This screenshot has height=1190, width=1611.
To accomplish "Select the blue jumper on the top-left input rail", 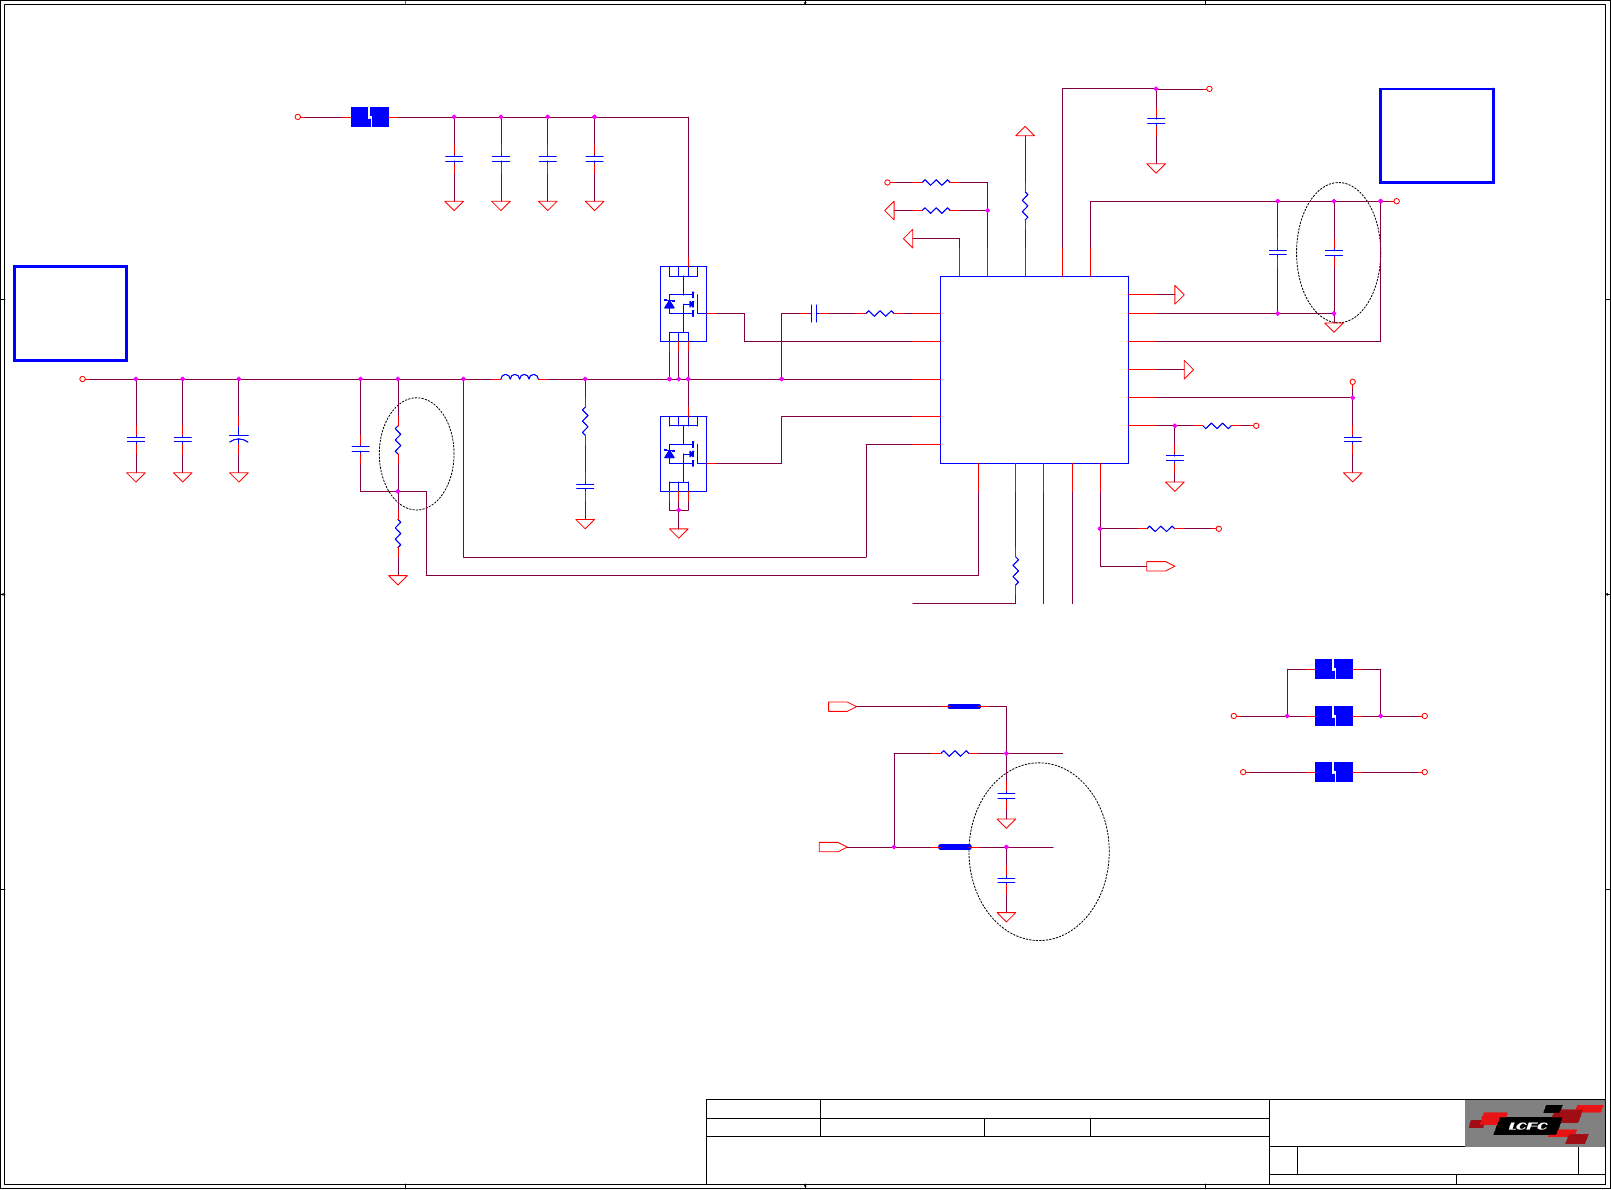I will point(370,117).
